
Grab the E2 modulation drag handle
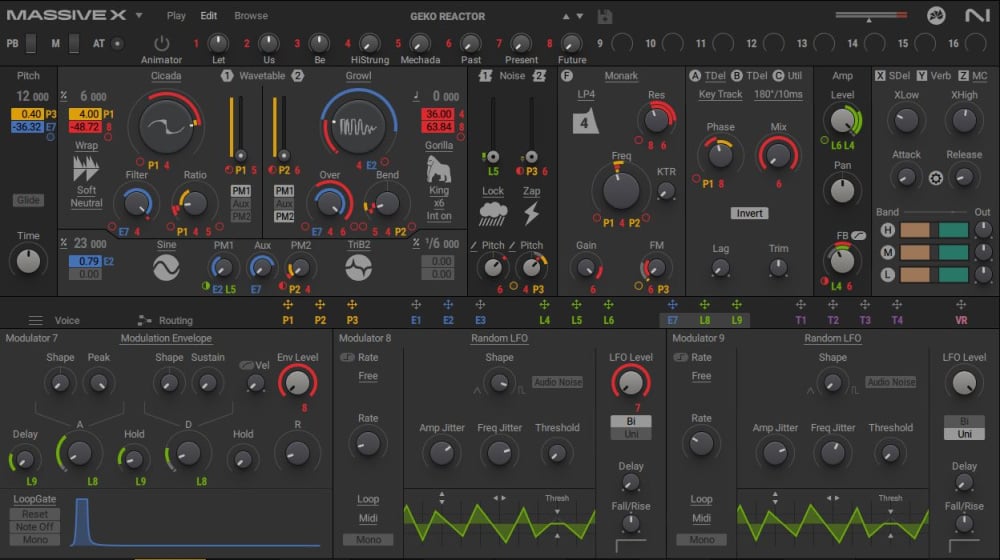pyautogui.click(x=448, y=305)
